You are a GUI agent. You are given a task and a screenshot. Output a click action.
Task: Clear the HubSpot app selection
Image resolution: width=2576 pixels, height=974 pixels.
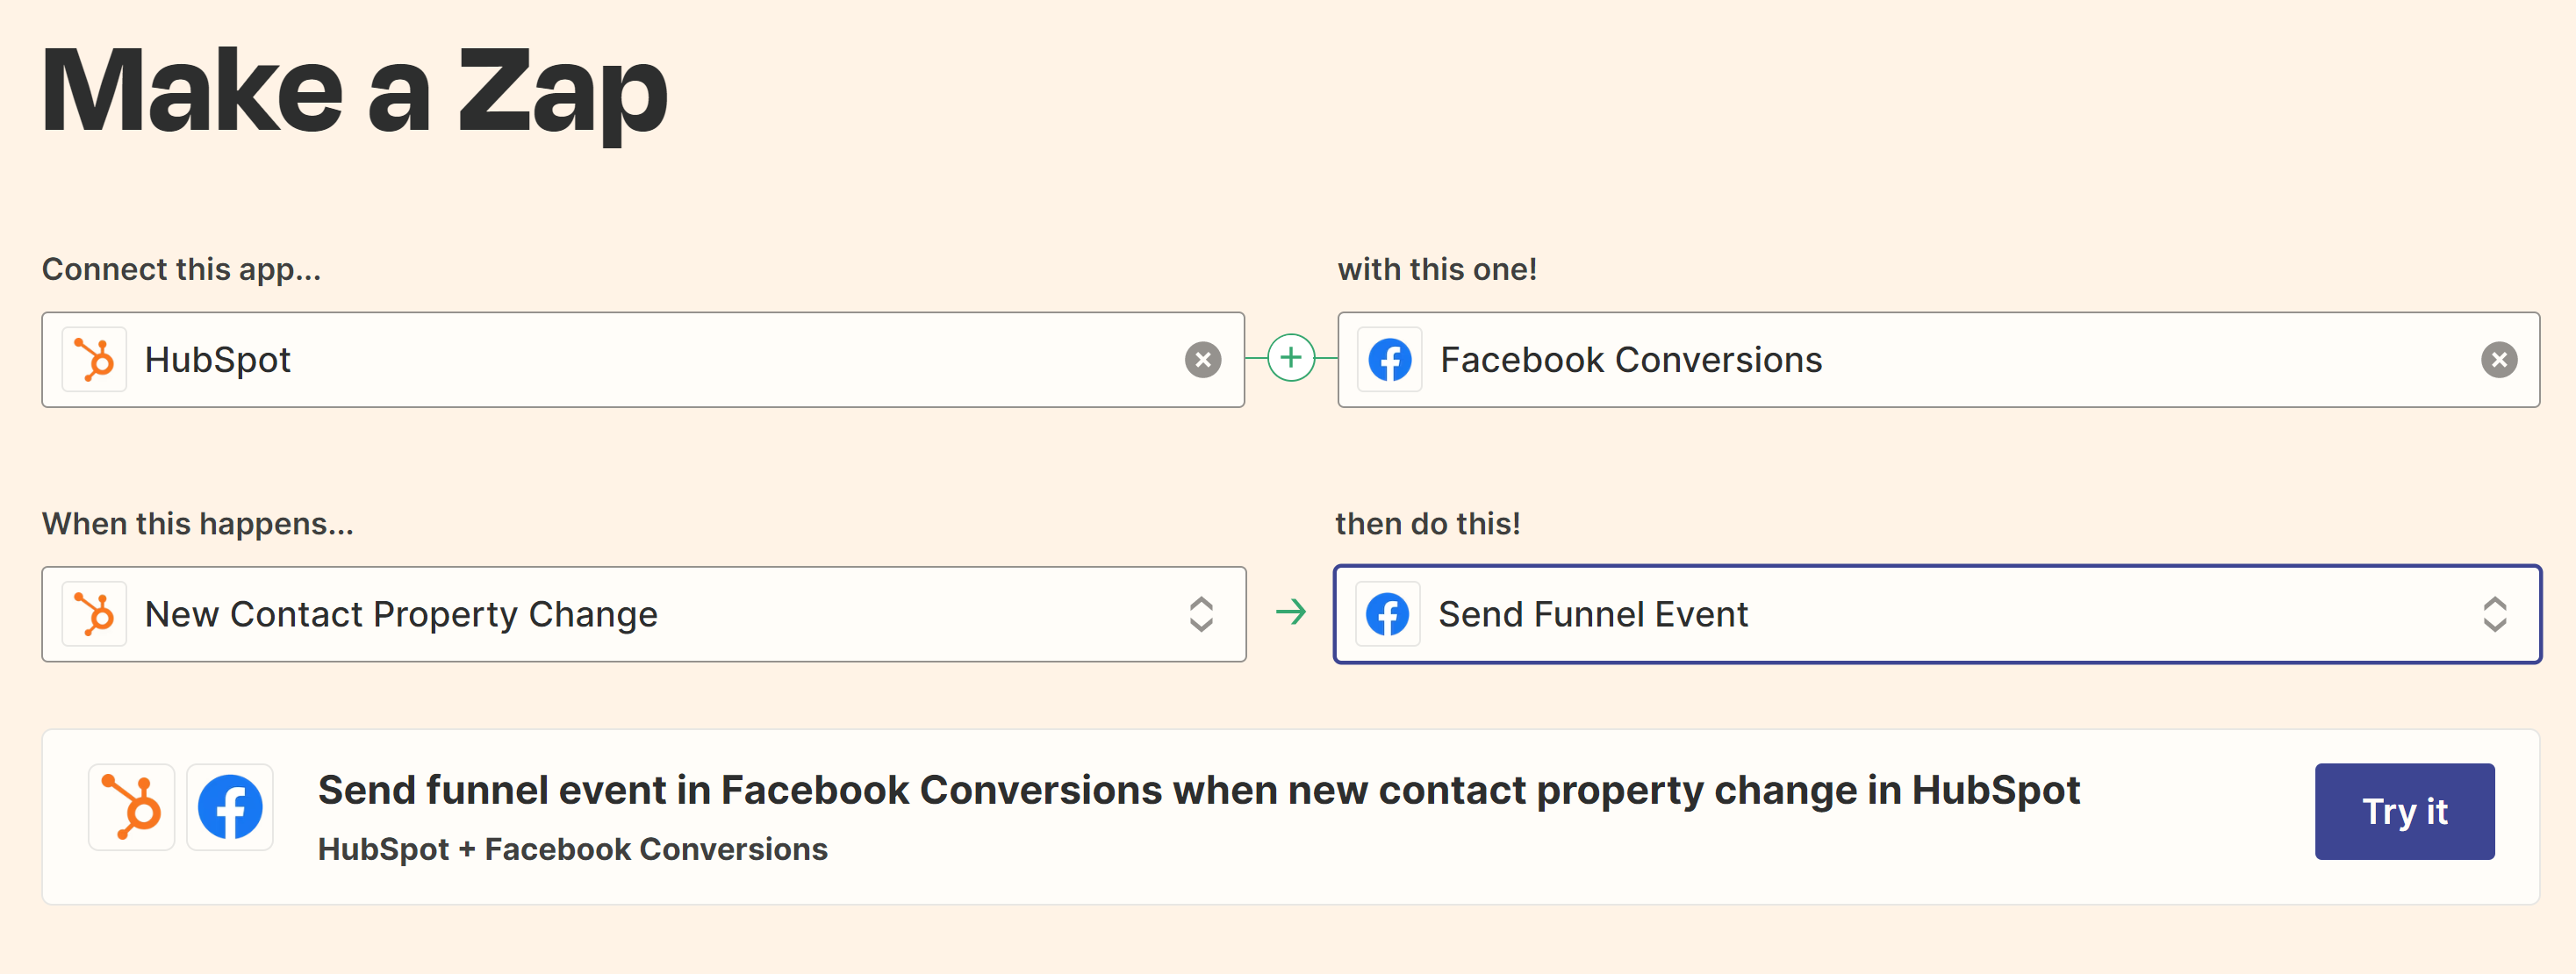(x=1203, y=360)
